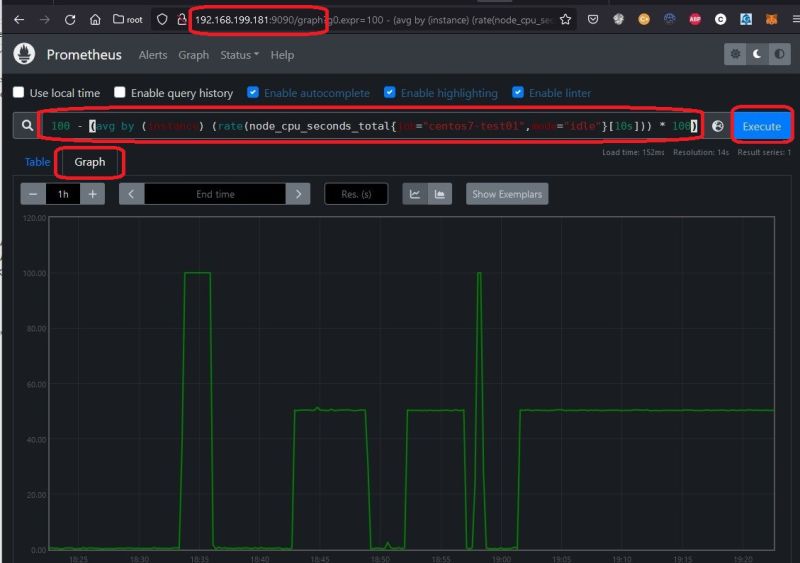The image size is (800, 563).
Task: Open the Pocket save icon
Action: coord(593,19)
